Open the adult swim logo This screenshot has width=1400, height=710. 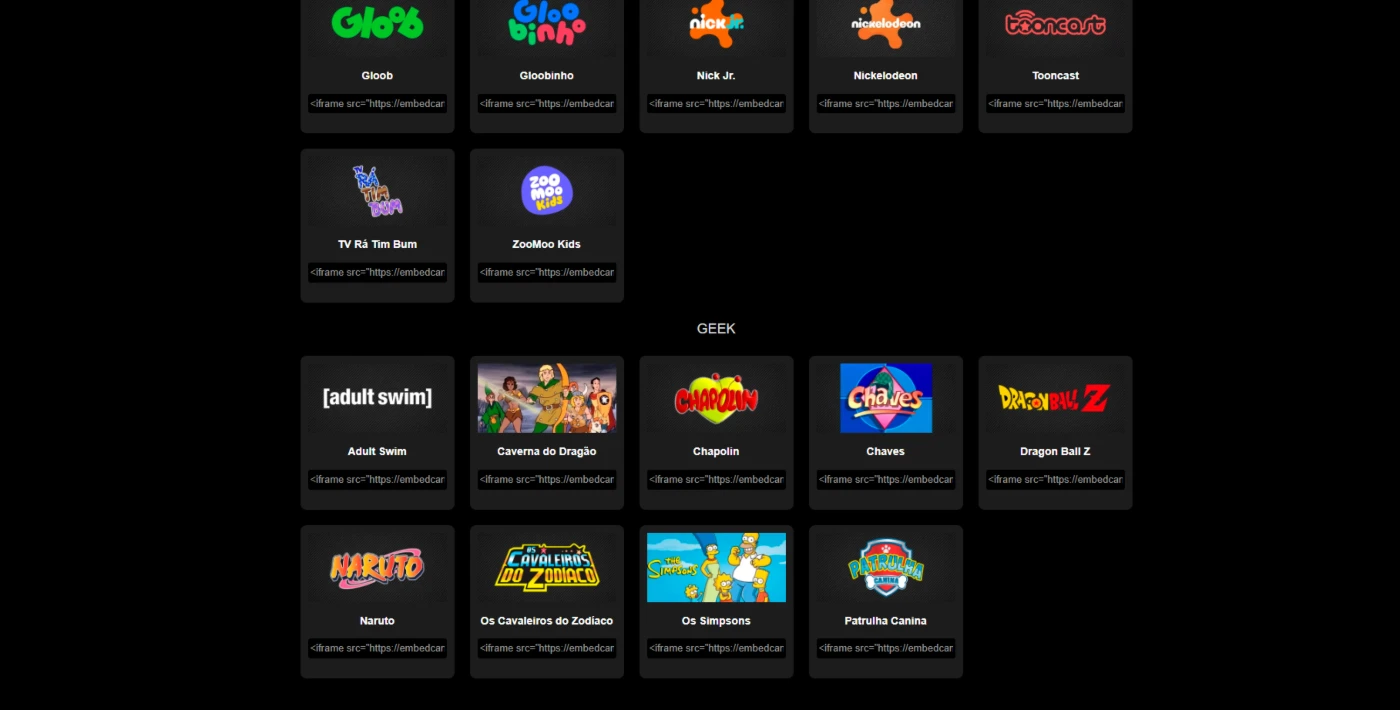pyautogui.click(x=377, y=397)
